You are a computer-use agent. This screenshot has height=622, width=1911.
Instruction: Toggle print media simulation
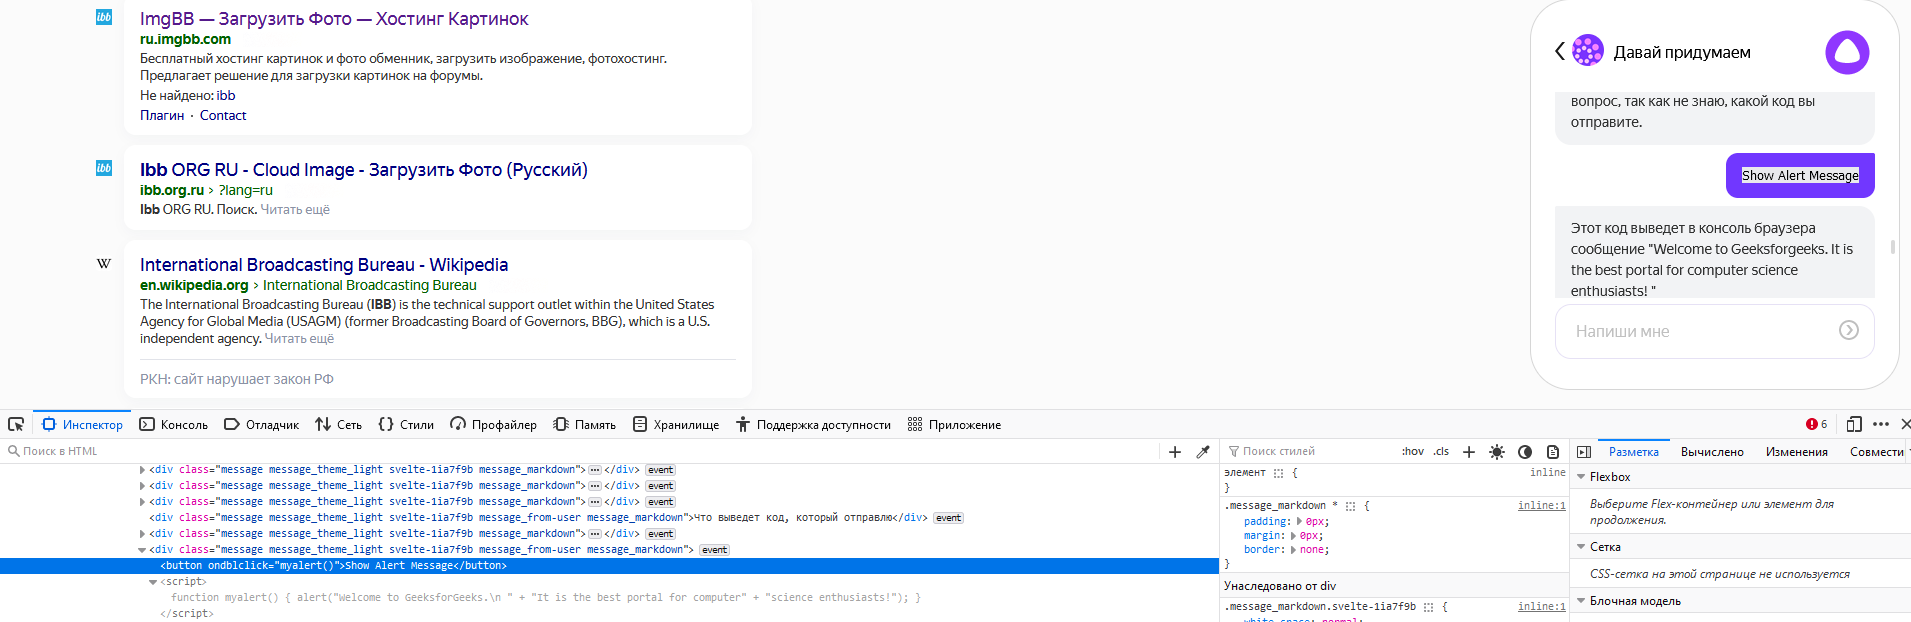pyautogui.click(x=1553, y=452)
